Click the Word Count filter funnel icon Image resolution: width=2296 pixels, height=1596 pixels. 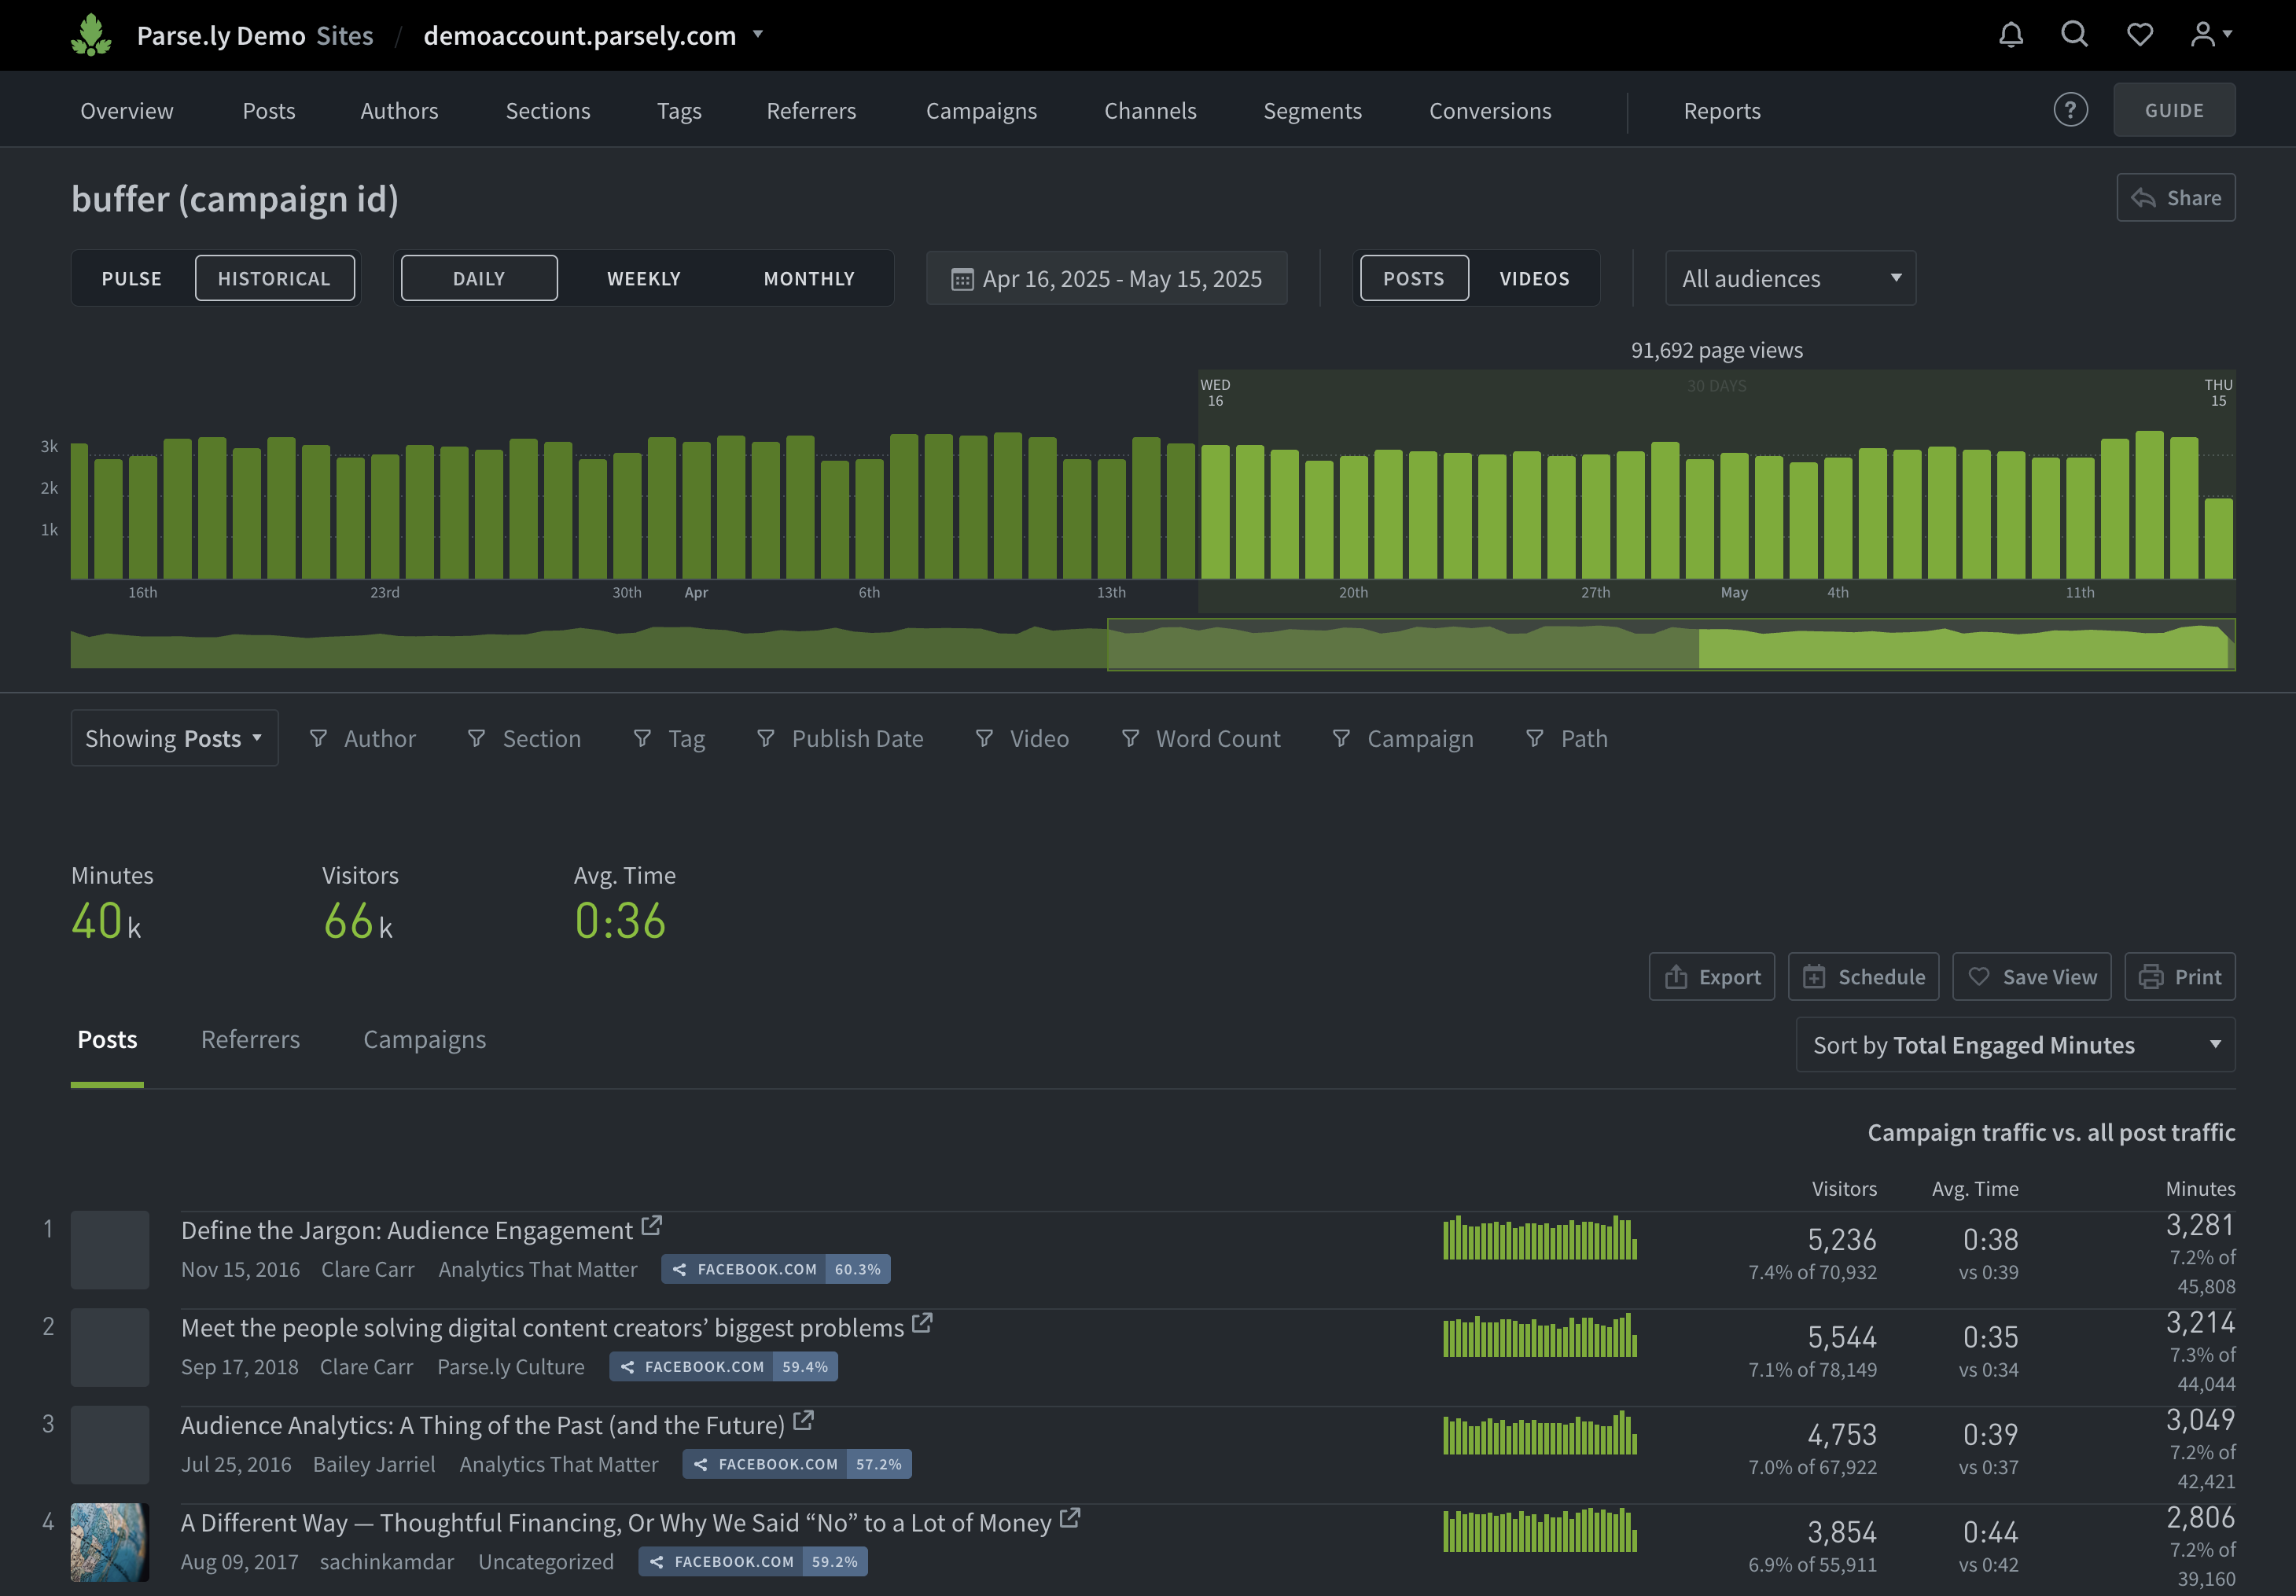pos(1131,738)
